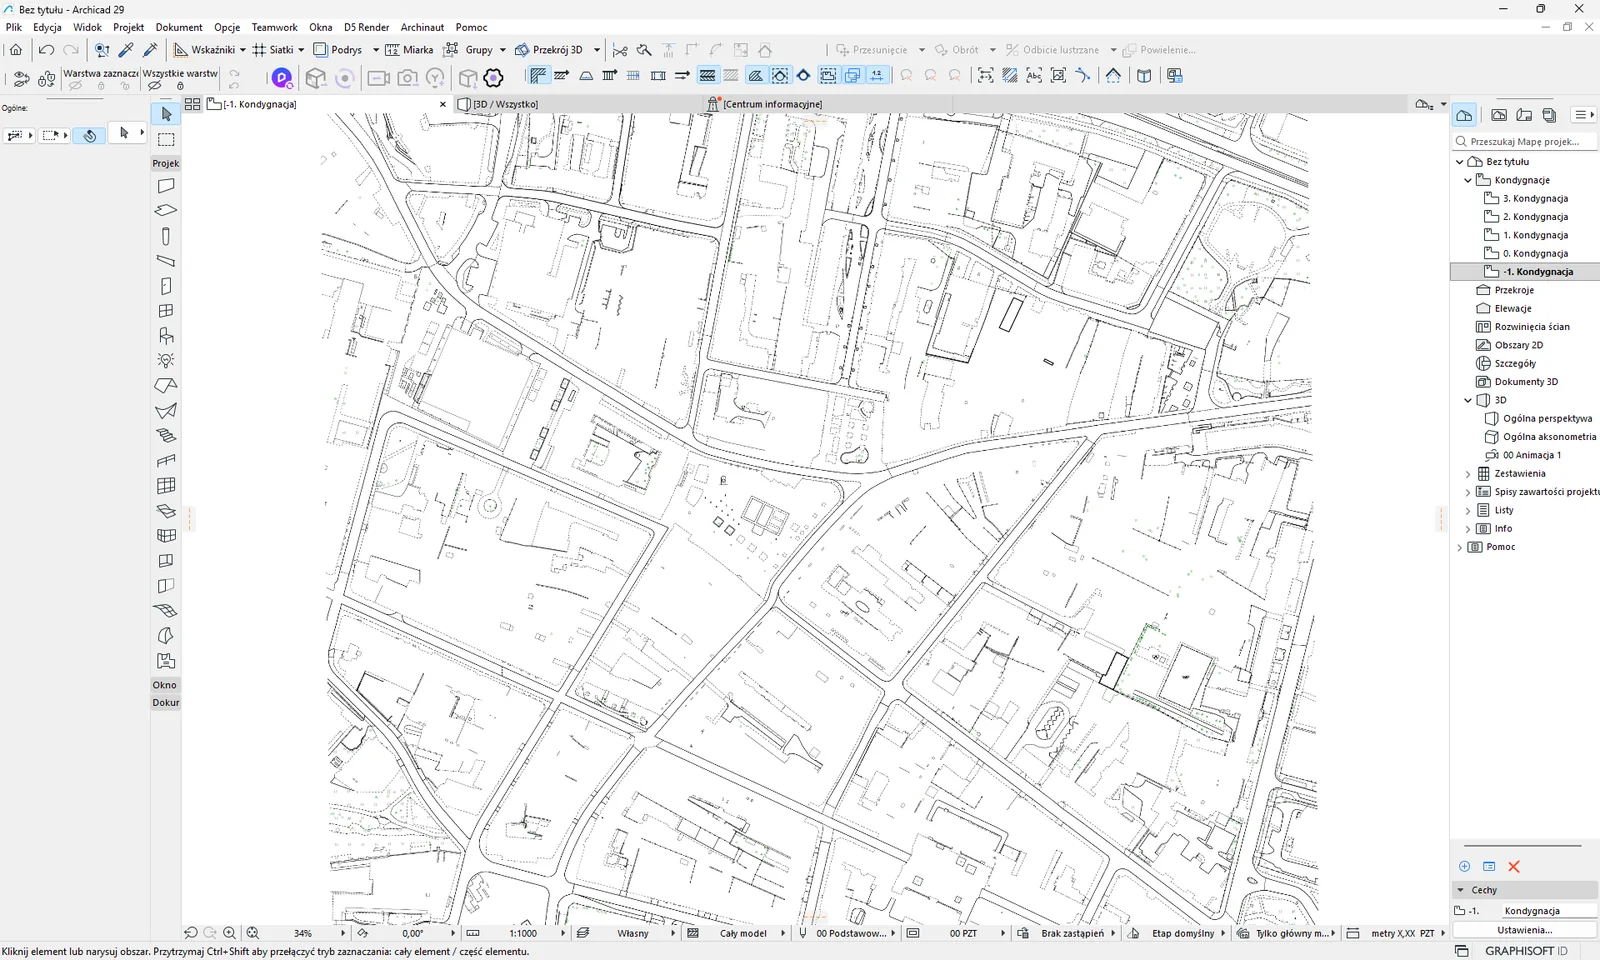Click the Dokument toolbox section header
The width and height of the screenshot is (1600, 960).
point(166,702)
